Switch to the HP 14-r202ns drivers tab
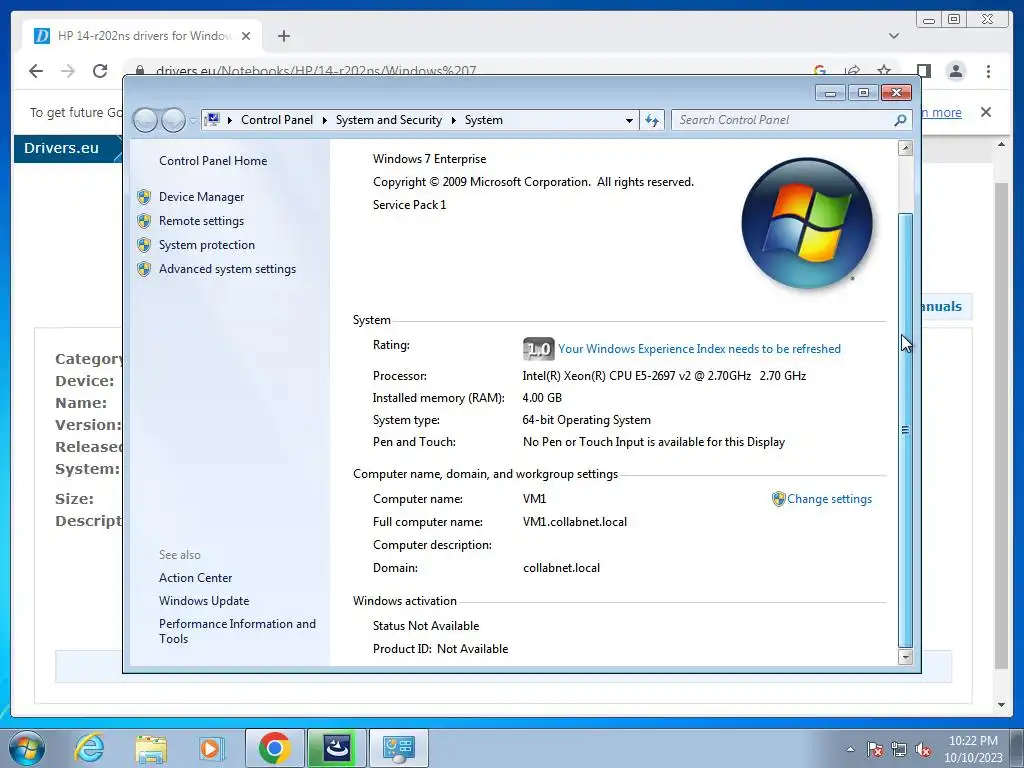Screen dimensions: 1024x768 144,36
